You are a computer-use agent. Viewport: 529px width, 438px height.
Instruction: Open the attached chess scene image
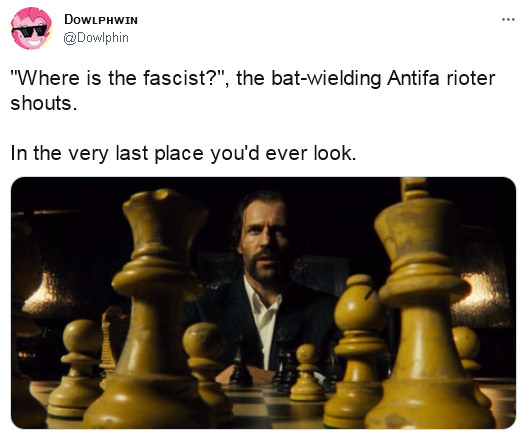point(263,303)
